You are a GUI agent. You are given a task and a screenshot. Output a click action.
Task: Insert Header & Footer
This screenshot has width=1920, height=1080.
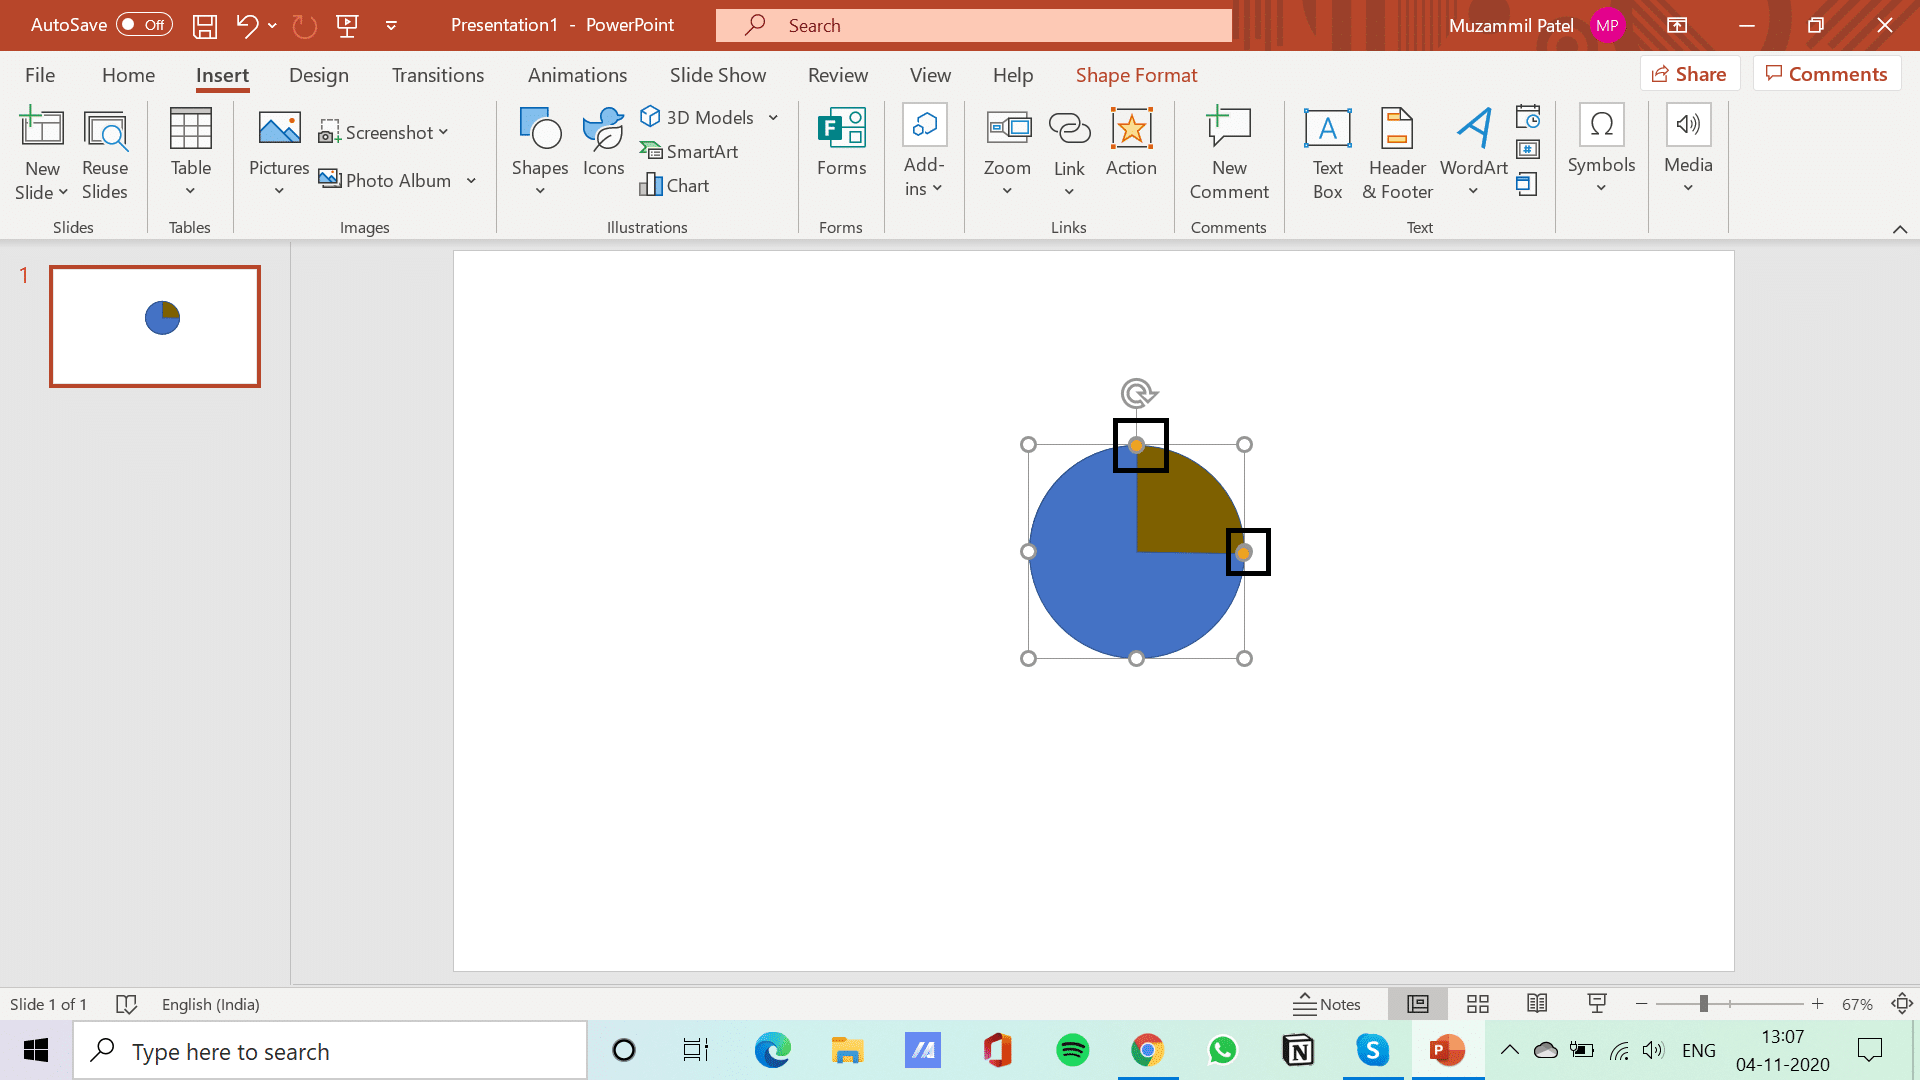pyautogui.click(x=1397, y=153)
